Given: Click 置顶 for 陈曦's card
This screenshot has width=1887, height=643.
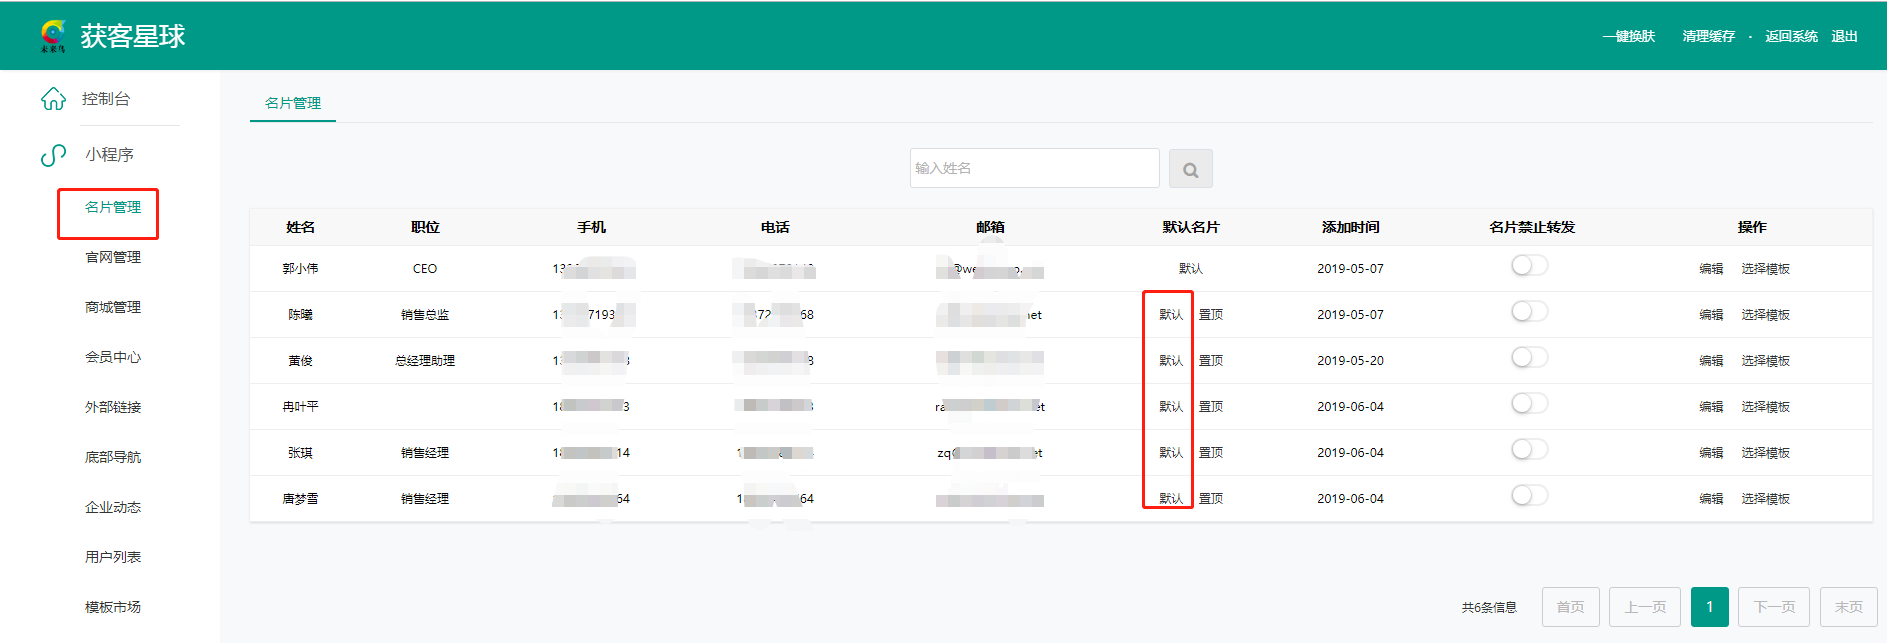Looking at the screenshot, I should pos(1211,315).
